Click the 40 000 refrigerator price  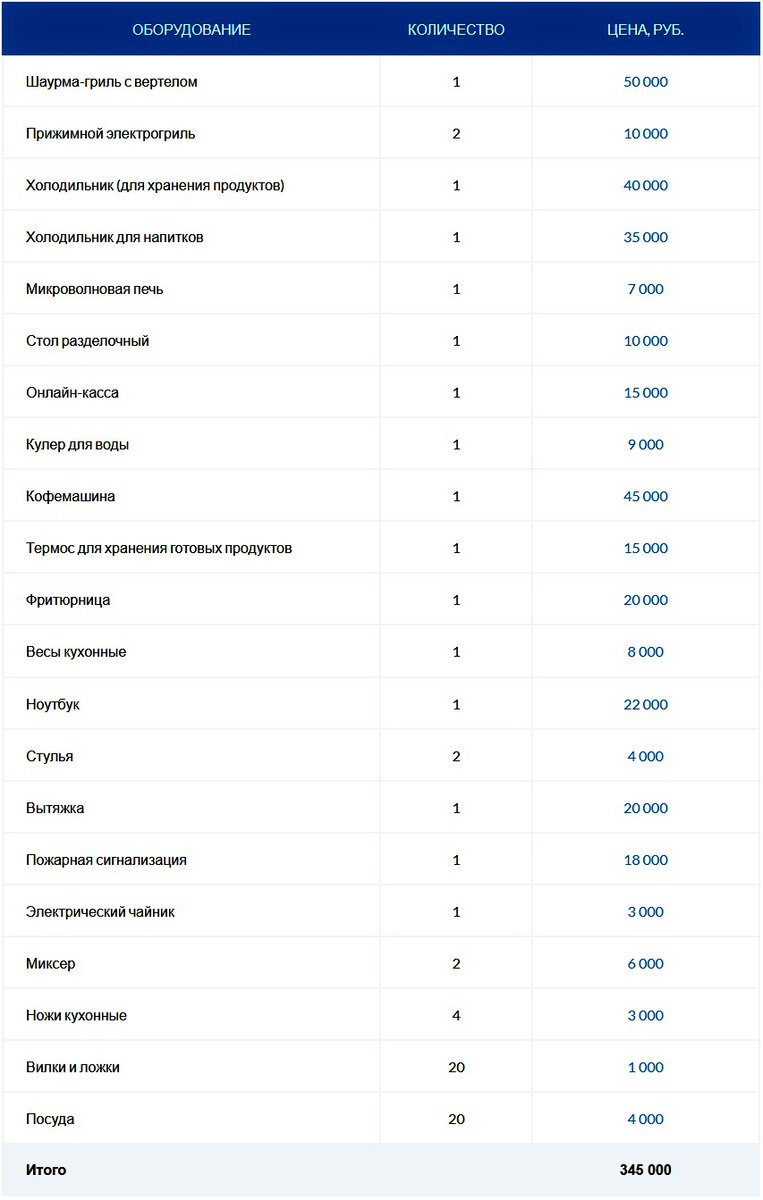(645, 186)
